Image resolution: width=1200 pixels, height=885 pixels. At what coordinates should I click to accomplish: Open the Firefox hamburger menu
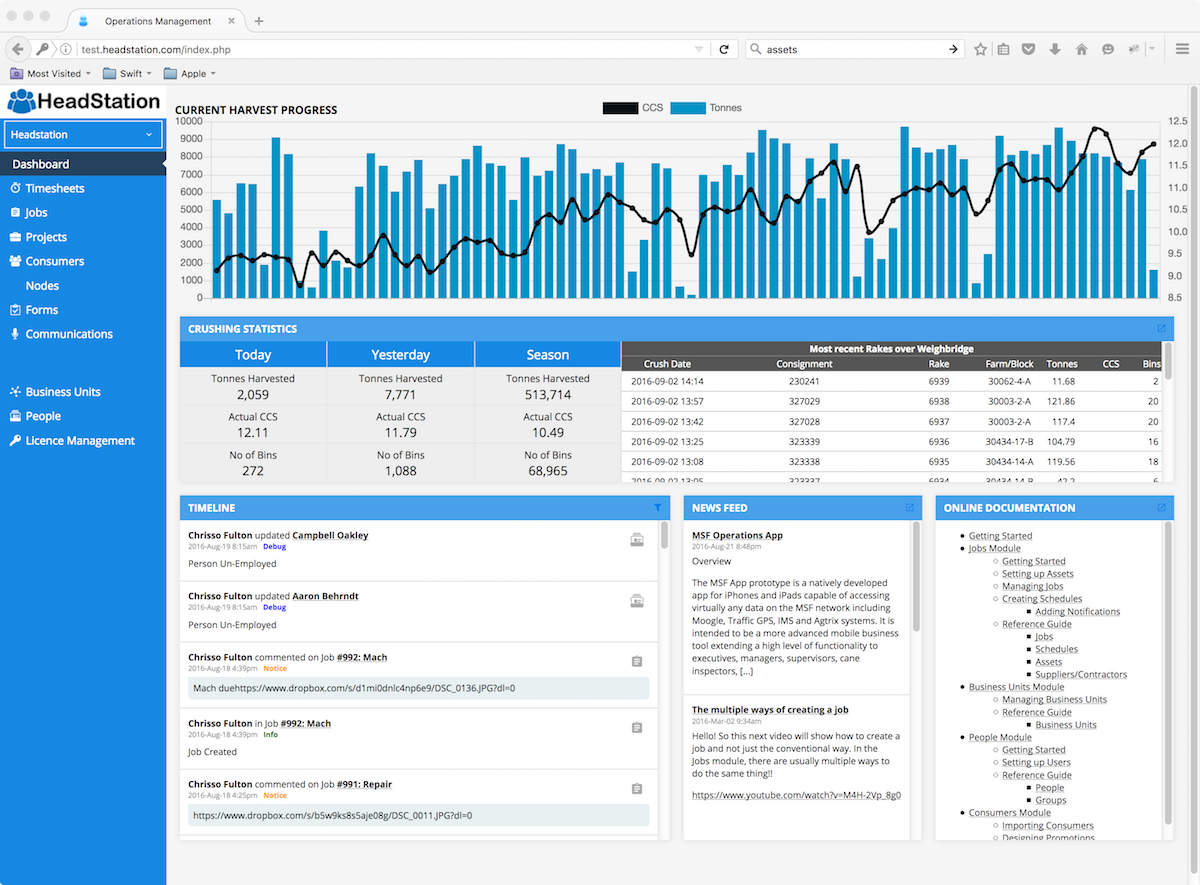[1182, 49]
